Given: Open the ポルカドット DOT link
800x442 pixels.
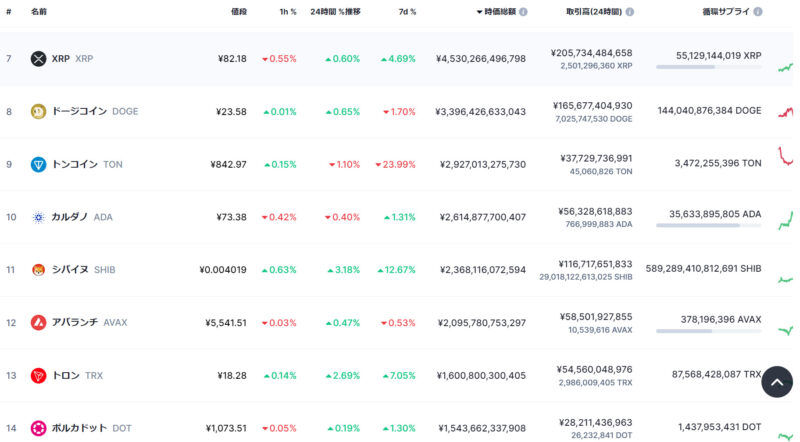Looking at the screenshot, I should (91, 428).
